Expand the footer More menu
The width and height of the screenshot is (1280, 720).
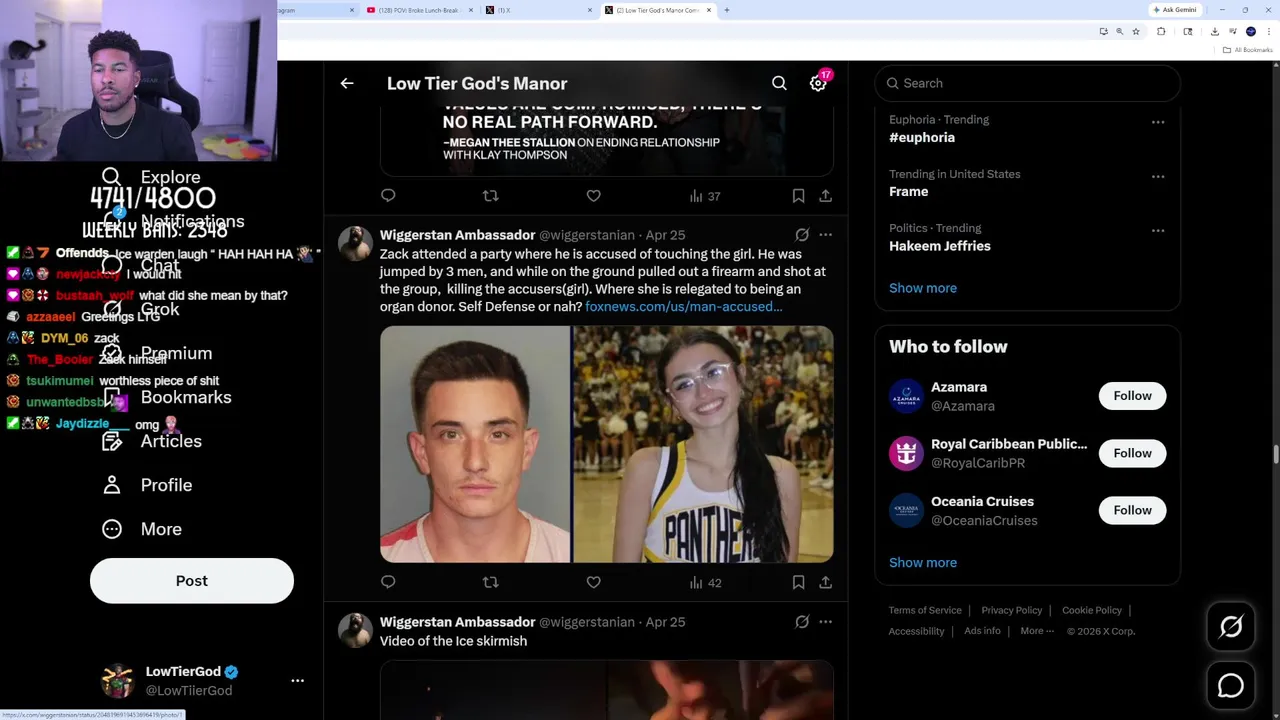pyautogui.click(x=1037, y=631)
